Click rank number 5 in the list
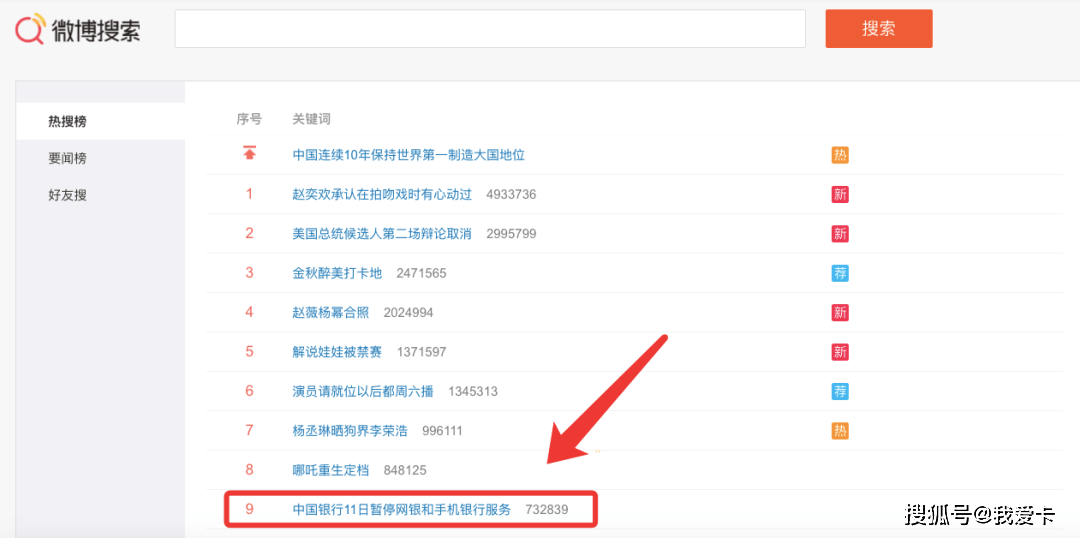 (x=249, y=352)
